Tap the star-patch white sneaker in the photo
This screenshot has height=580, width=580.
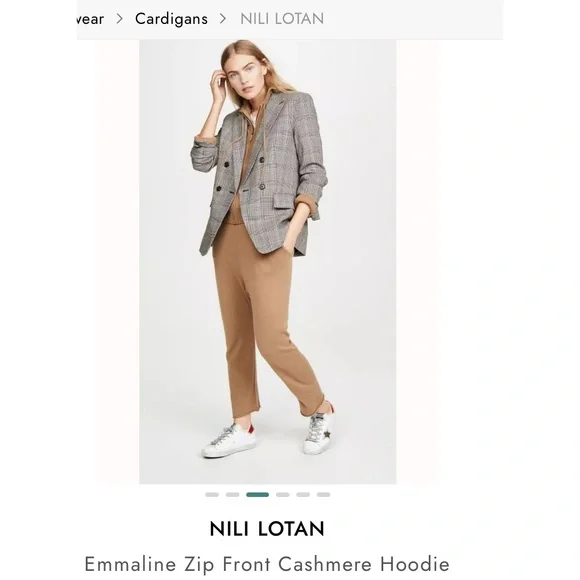319,431
